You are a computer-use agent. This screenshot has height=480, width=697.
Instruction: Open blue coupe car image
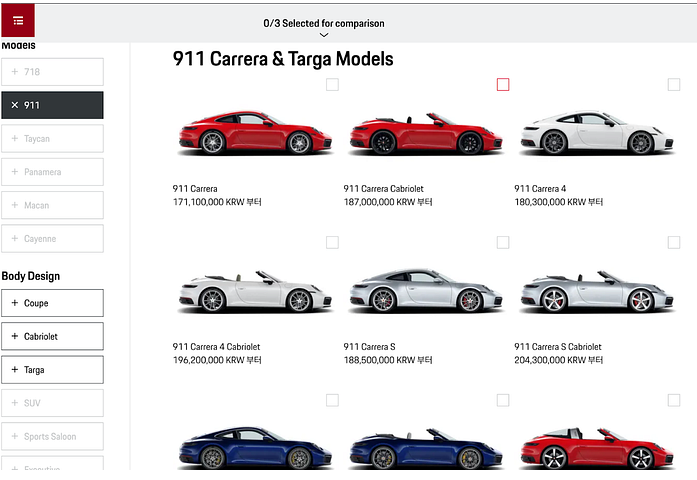click(x=255, y=448)
